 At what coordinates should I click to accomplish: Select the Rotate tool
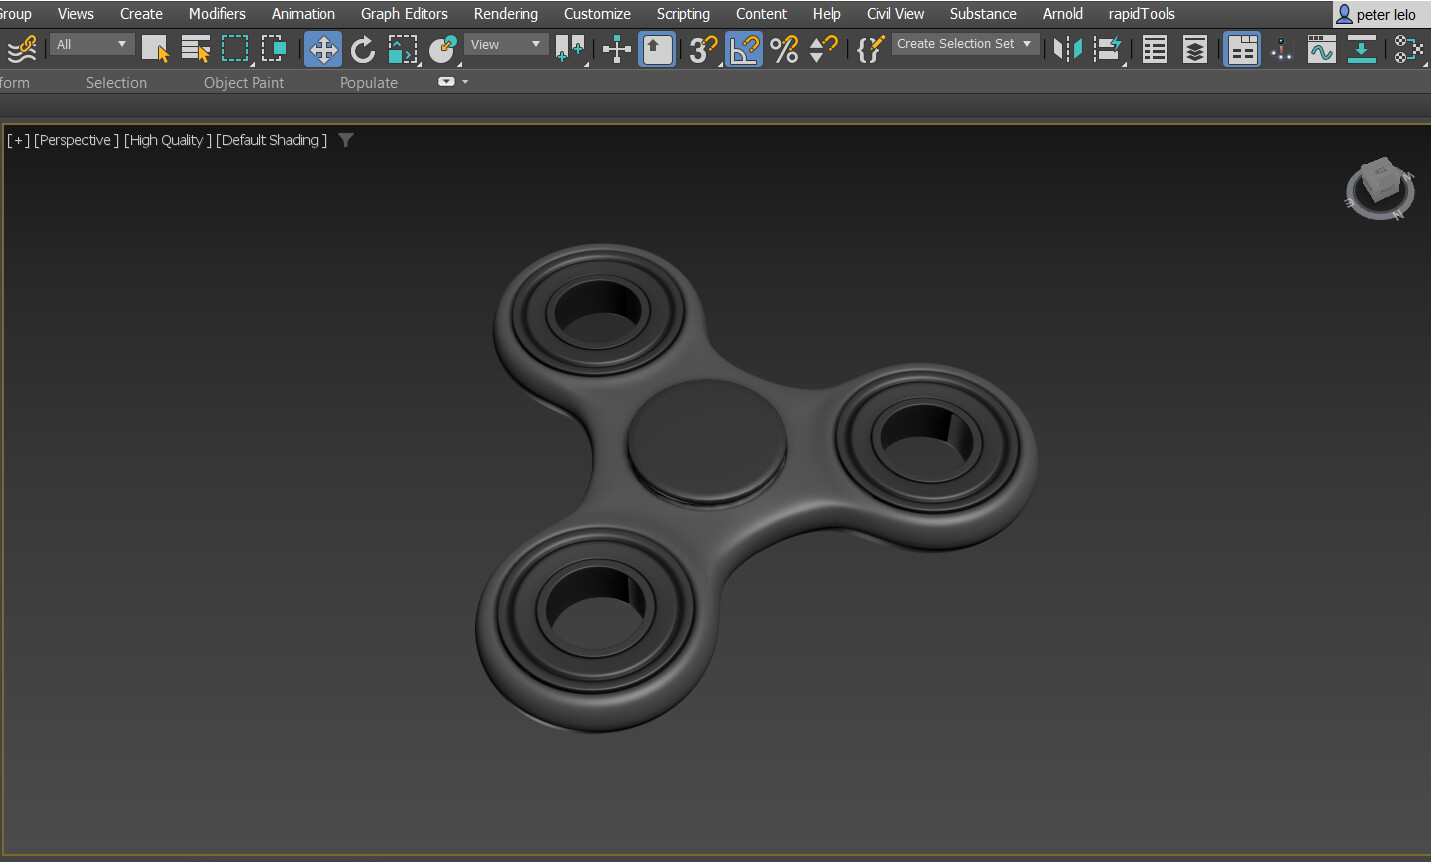pyautogui.click(x=362, y=48)
